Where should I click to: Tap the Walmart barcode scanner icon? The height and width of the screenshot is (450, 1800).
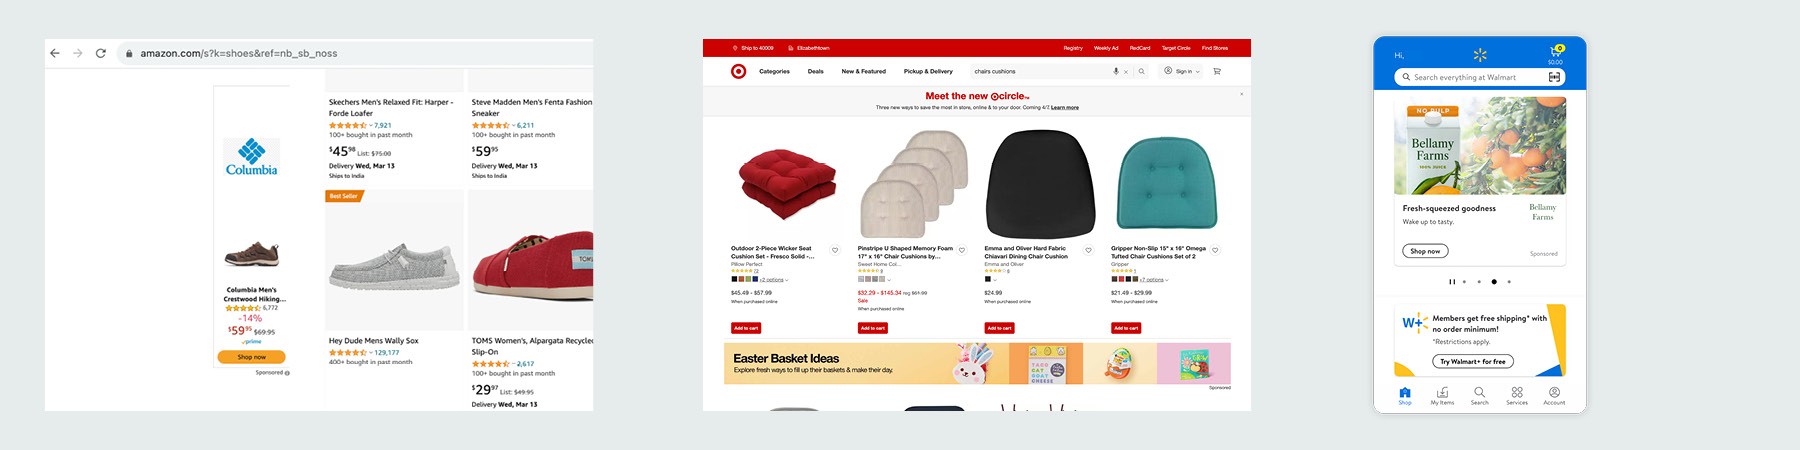pos(1554,77)
